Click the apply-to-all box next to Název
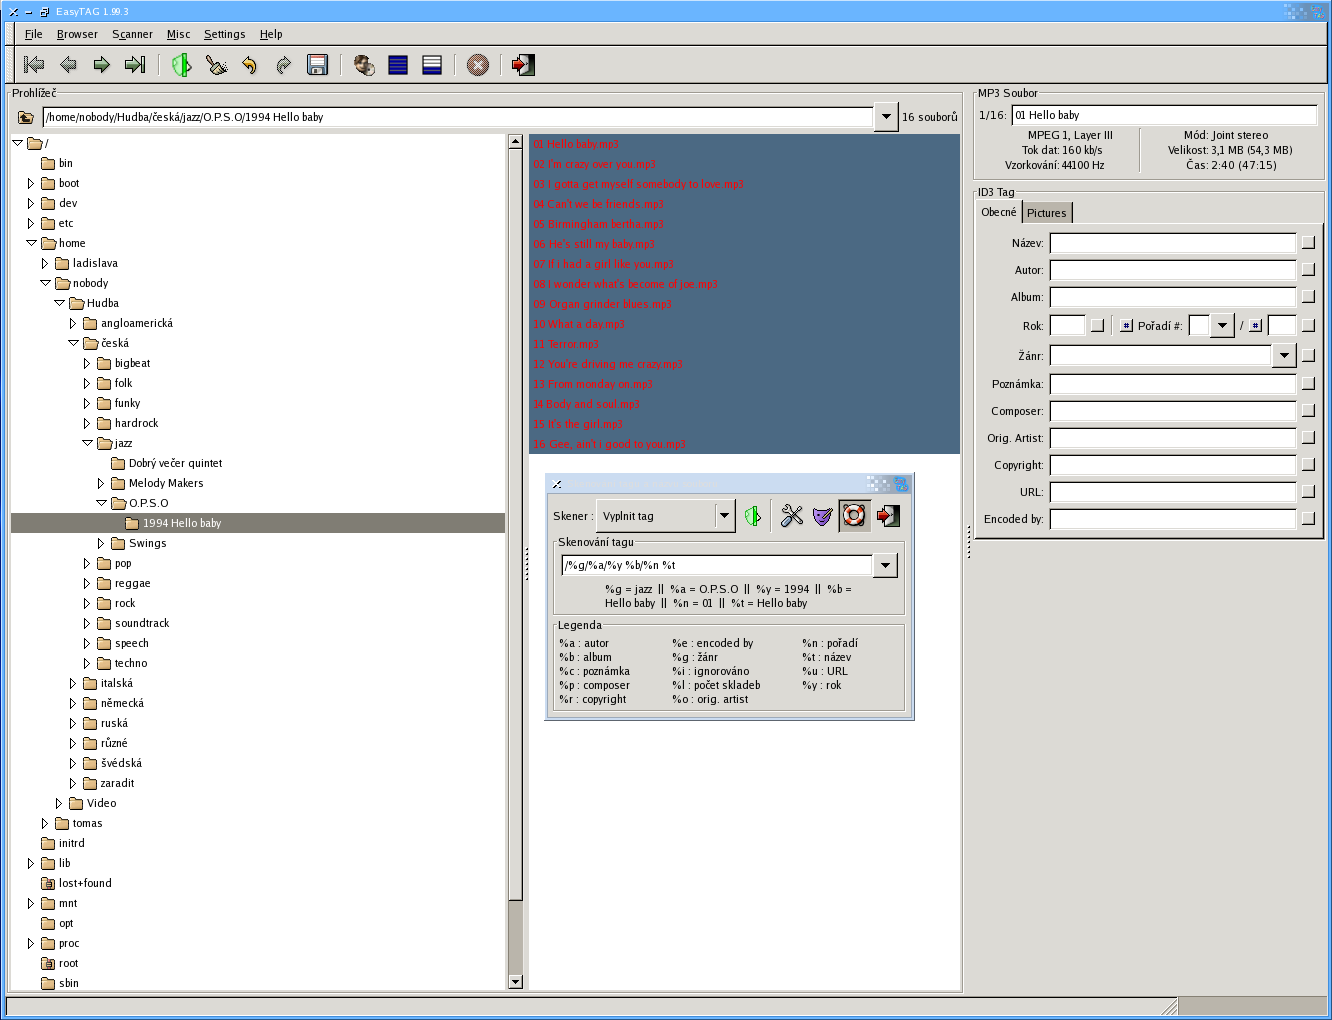 point(1308,243)
